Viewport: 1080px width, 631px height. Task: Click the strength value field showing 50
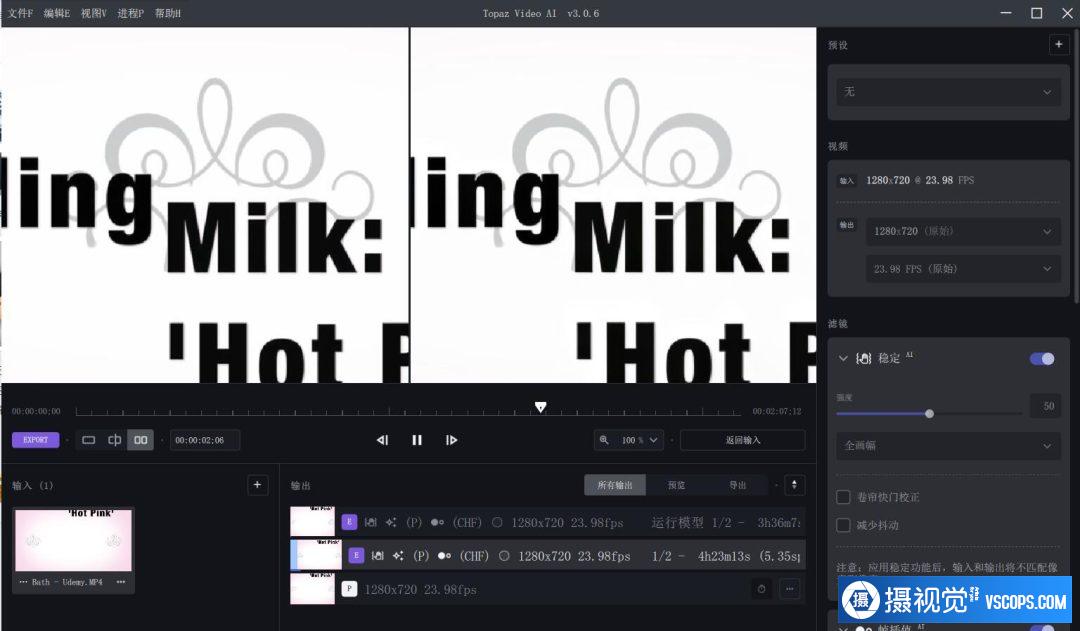point(1046,406)
